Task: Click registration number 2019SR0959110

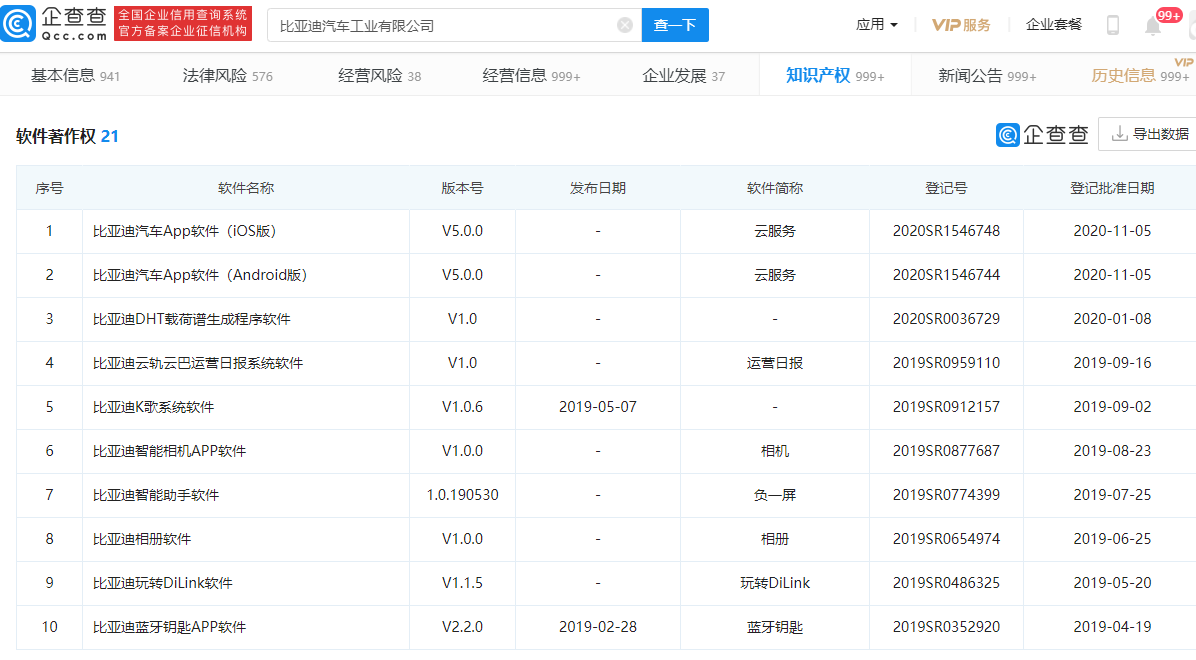Action: tap(947, 363)
